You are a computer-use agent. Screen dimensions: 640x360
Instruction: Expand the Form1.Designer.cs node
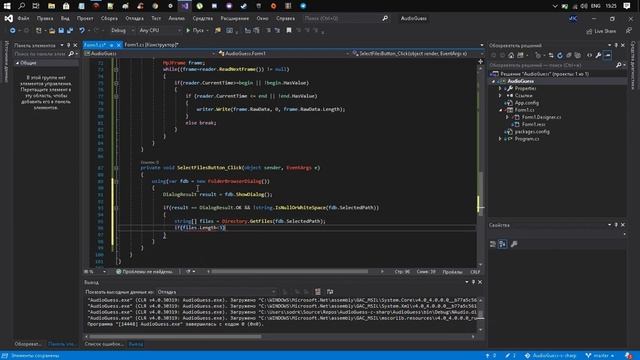click(x=507, y=117)
